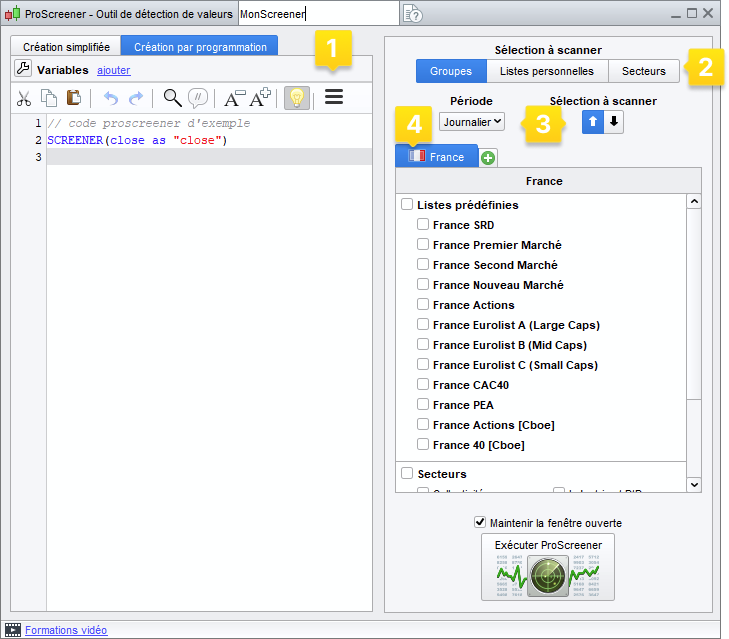Click the ajouter variables link
The width and height of the screenshot is (729, 639).
coord(113,70)
